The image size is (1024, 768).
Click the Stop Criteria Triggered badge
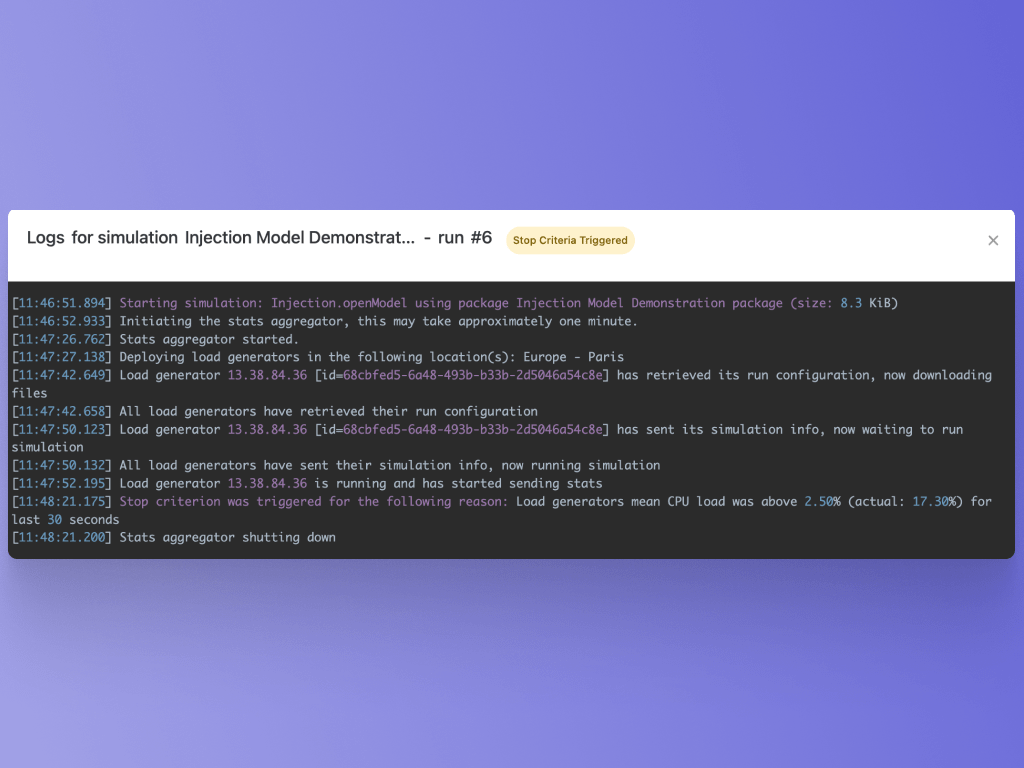click(570, 240)
